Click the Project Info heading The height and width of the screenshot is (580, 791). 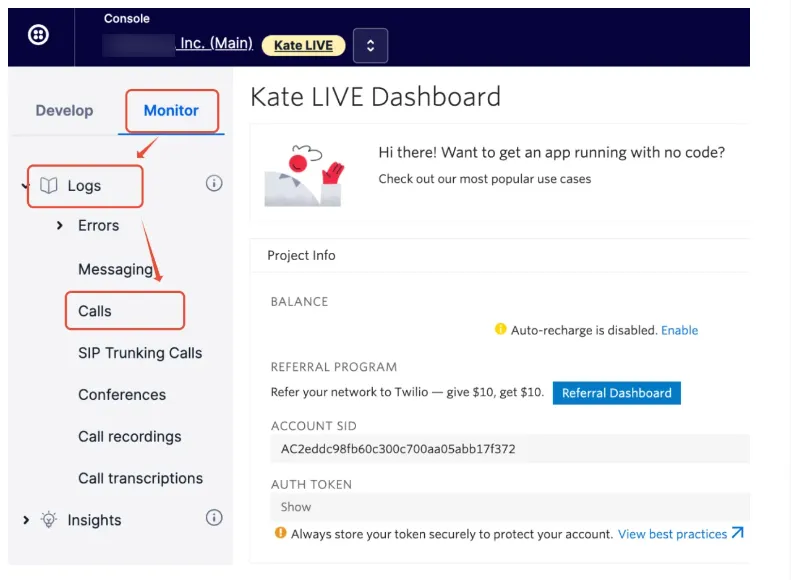[x=301, y=256]
